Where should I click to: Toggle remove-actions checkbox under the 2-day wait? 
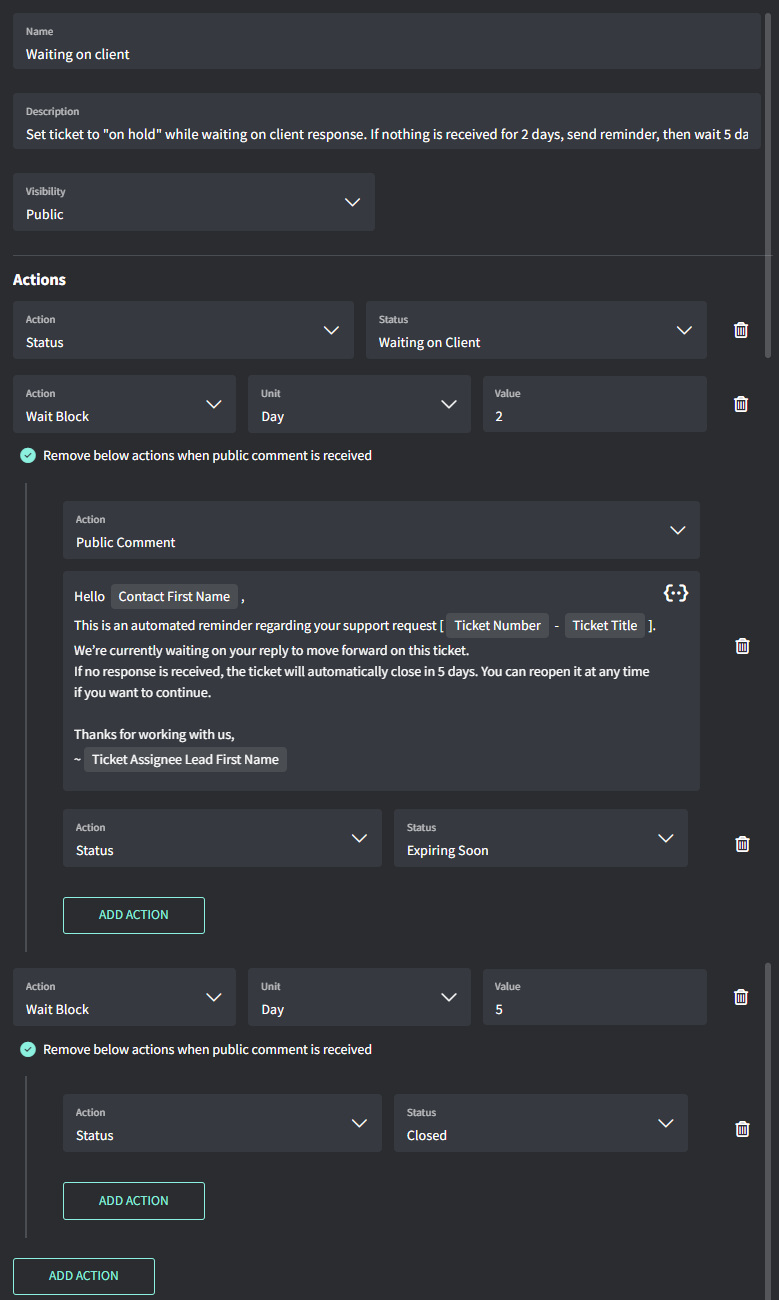(28, 456)
